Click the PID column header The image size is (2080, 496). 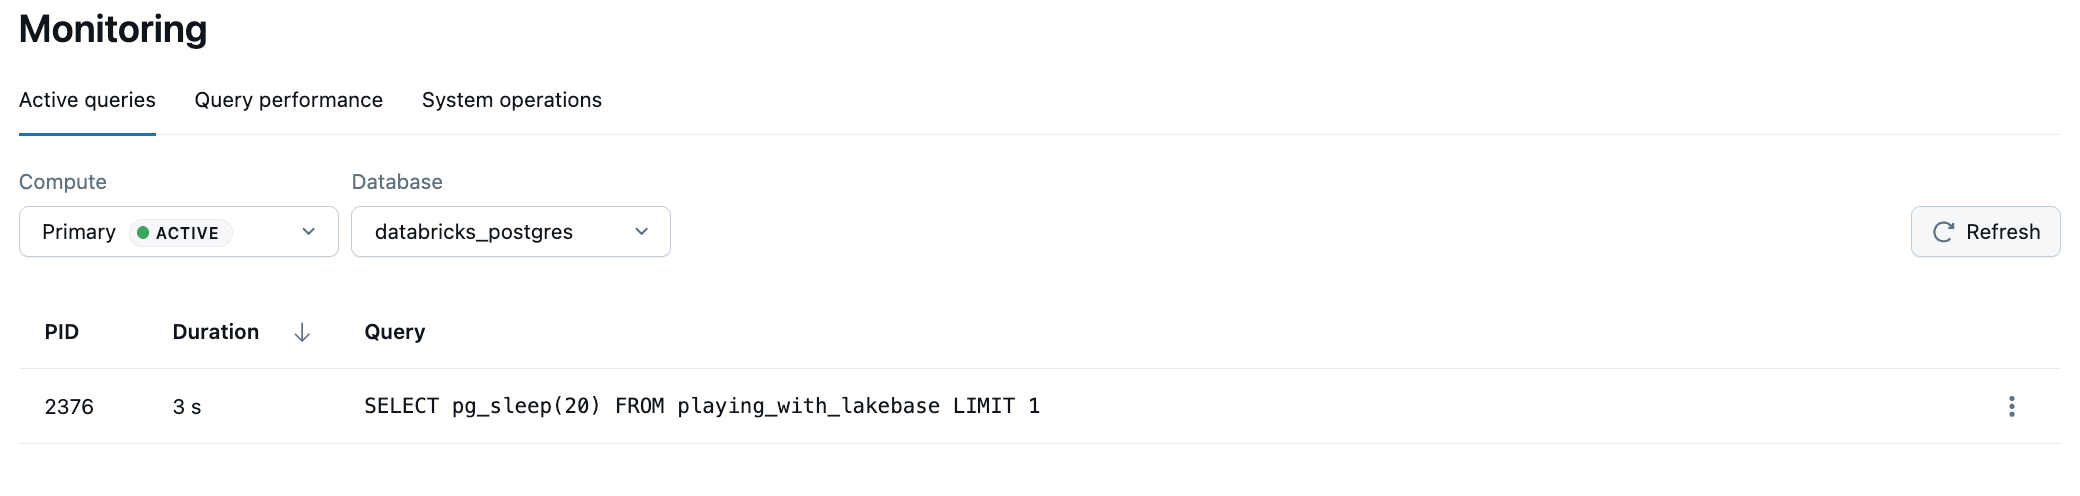tap(61, 332)
